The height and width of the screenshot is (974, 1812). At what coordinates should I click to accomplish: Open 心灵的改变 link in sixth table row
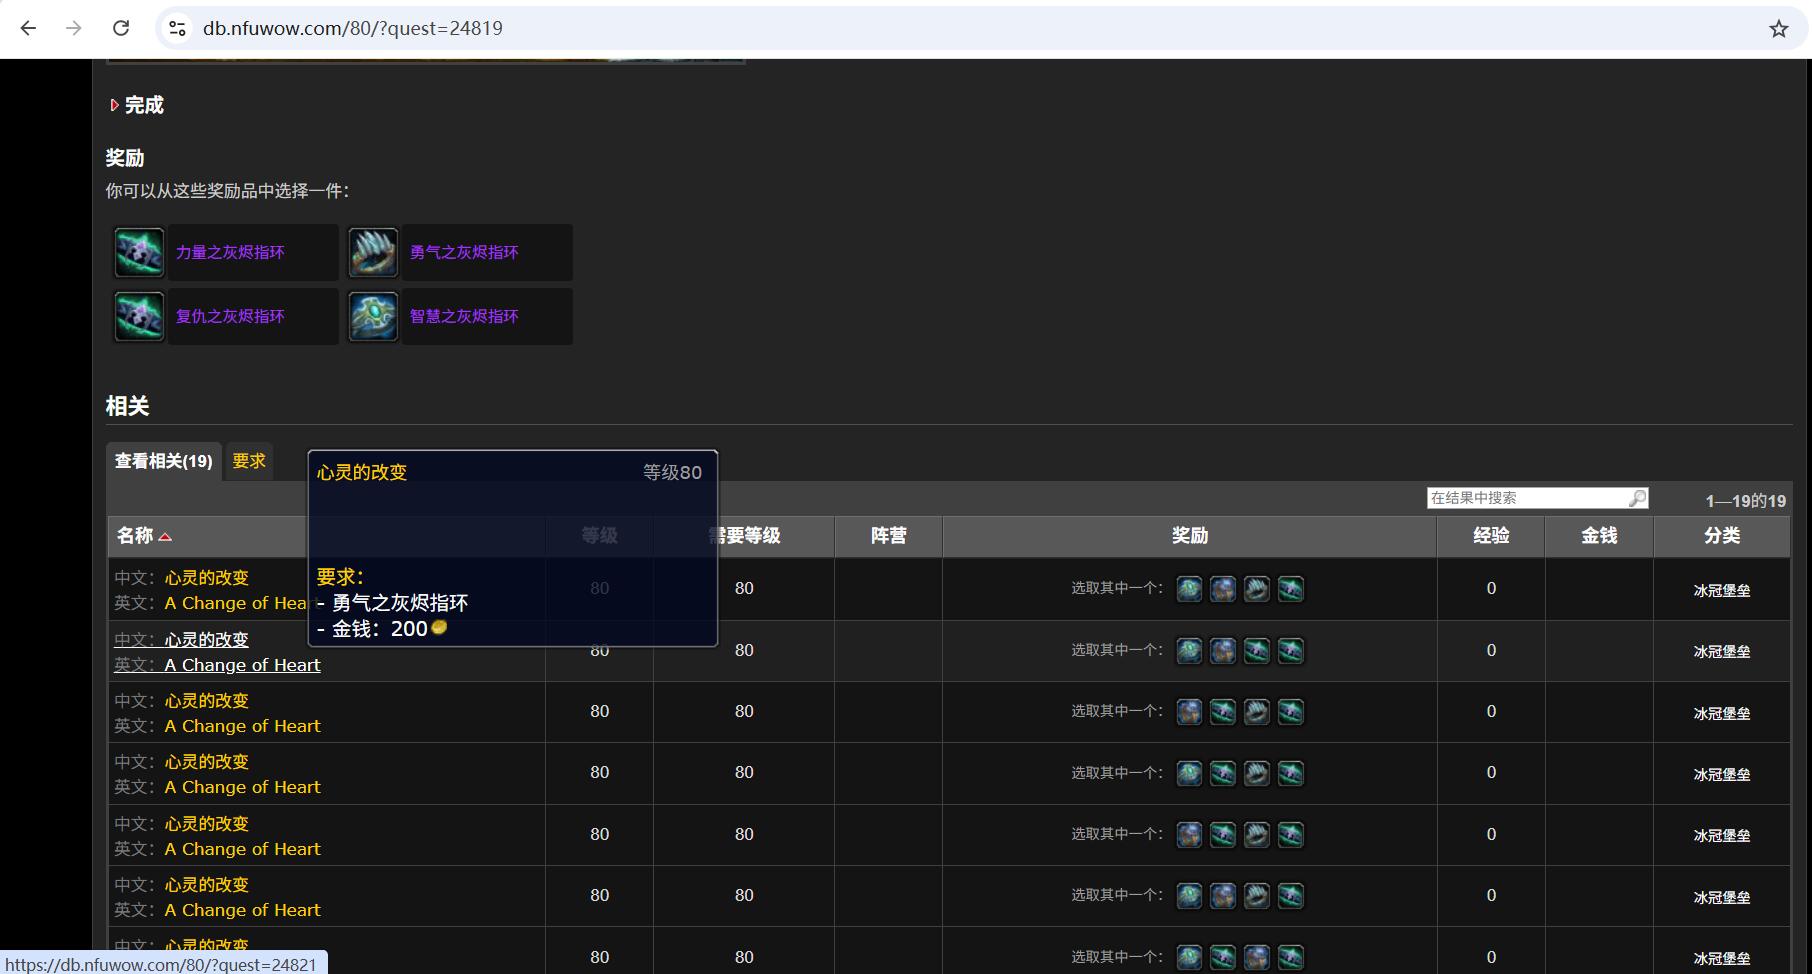click(207, 885)
